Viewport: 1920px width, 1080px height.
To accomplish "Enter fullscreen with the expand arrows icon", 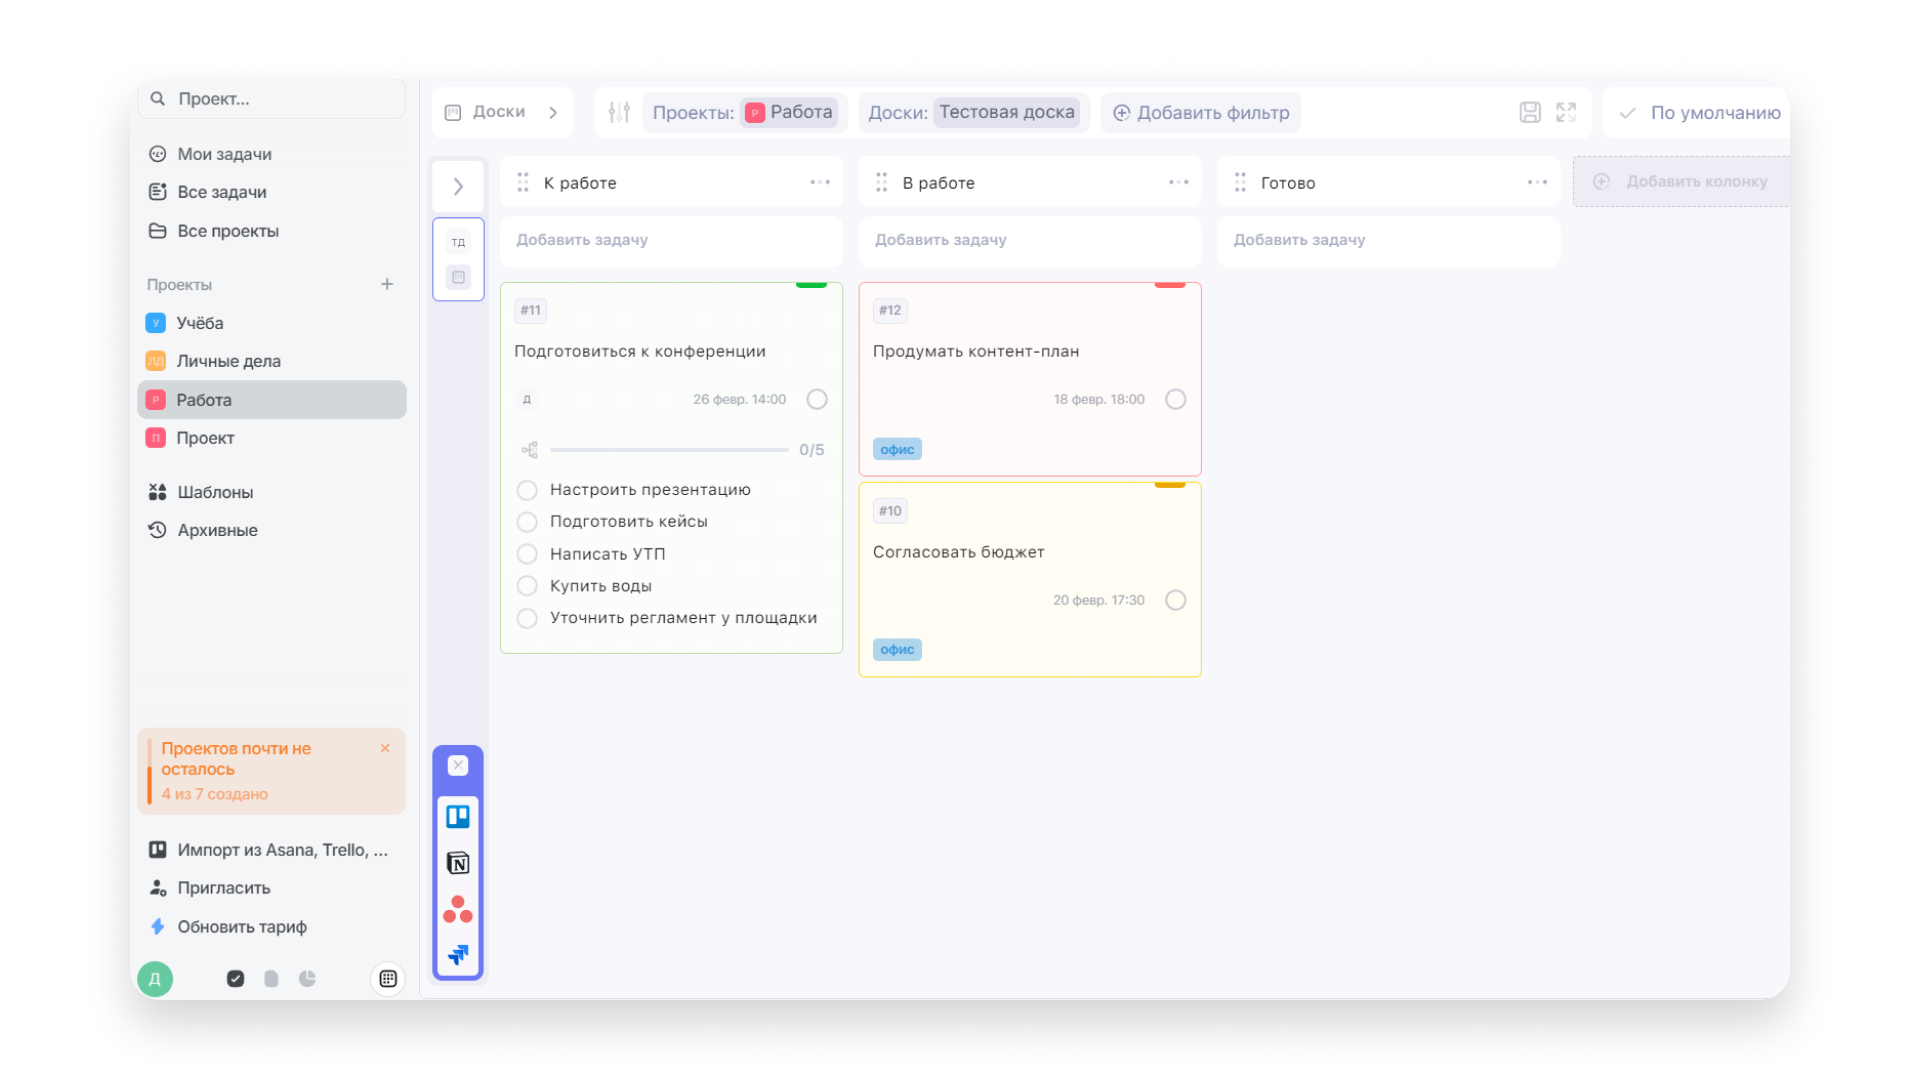I will 1566,112.
